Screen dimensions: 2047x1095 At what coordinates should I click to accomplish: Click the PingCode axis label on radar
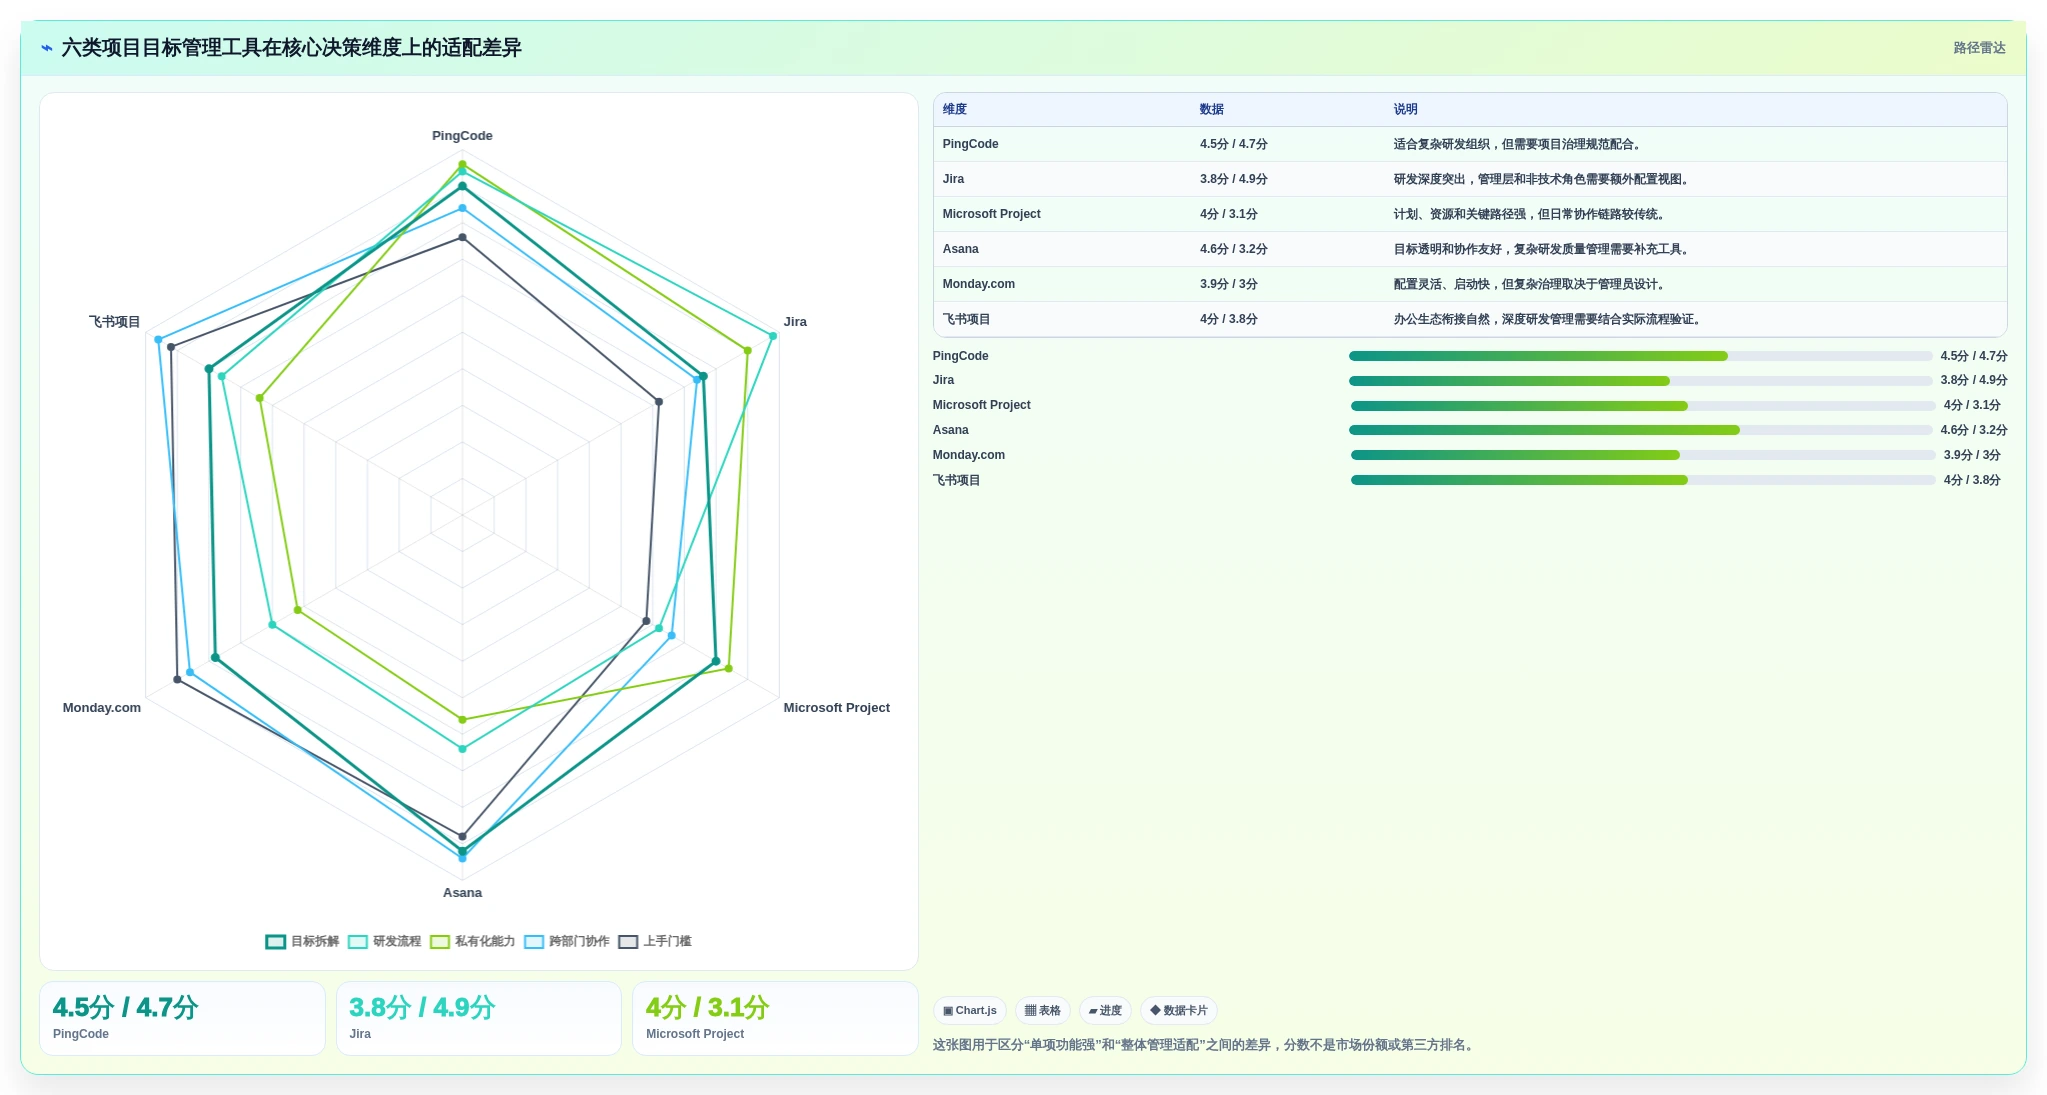(x=462, y=136)
